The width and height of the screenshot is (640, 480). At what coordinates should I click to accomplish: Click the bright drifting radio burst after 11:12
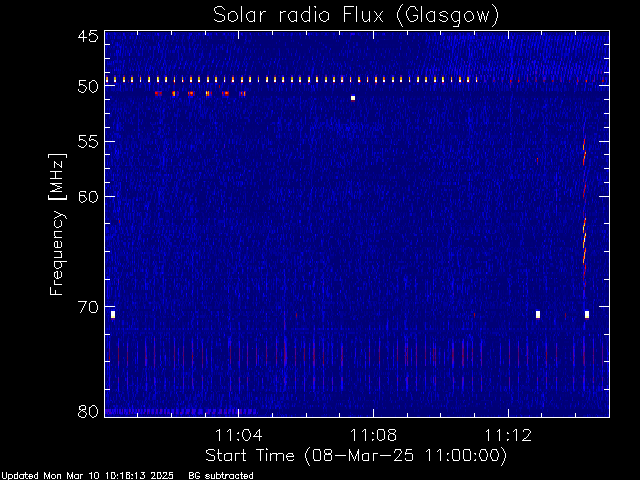tap(584, 212)
